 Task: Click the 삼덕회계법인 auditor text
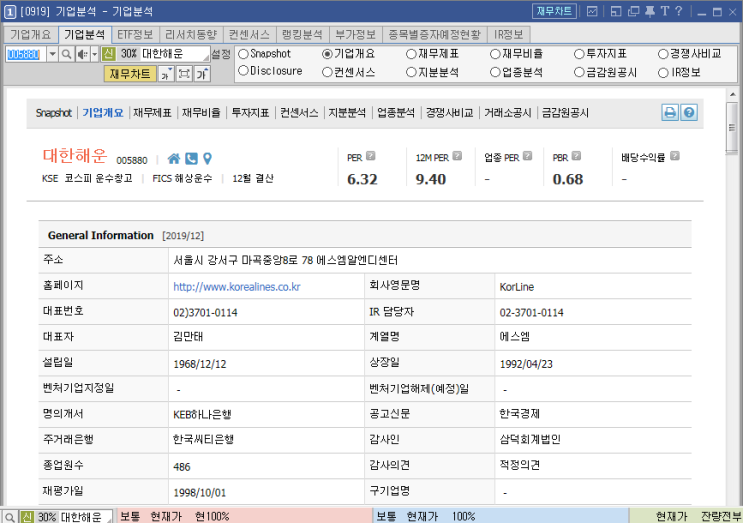[x=530, y=439]
